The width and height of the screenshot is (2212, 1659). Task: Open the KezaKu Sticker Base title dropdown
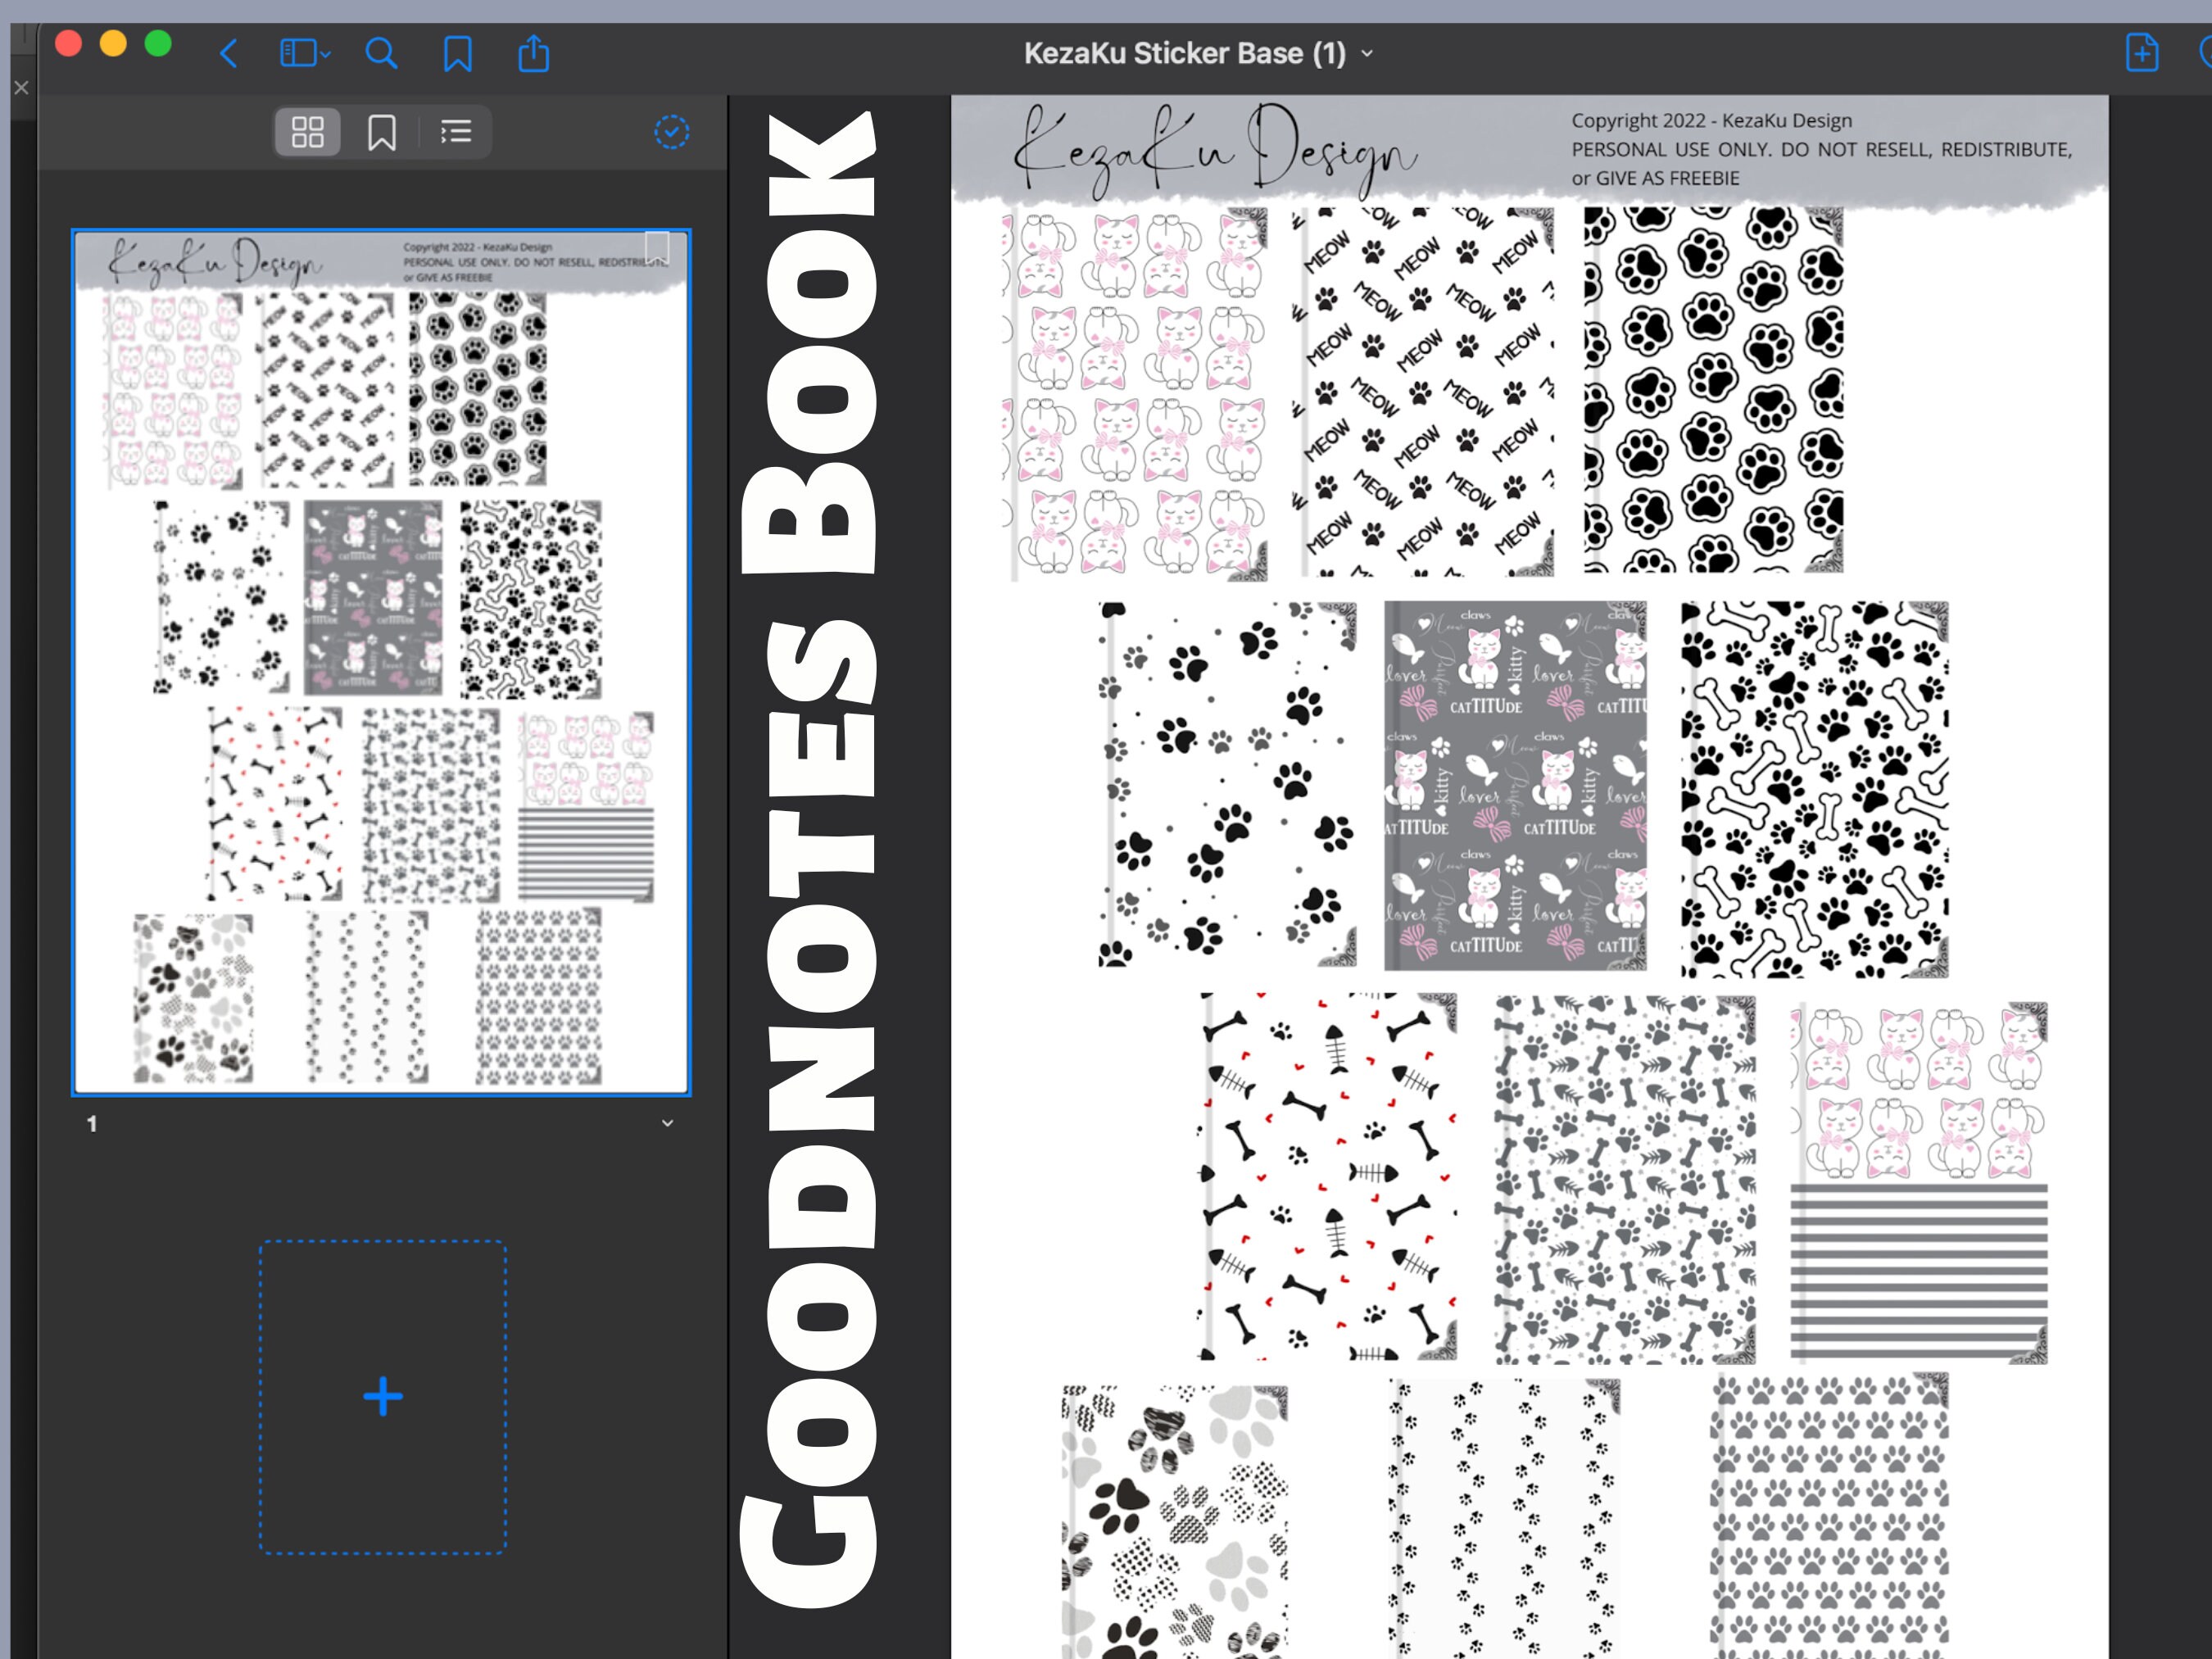coord(1367,53)
